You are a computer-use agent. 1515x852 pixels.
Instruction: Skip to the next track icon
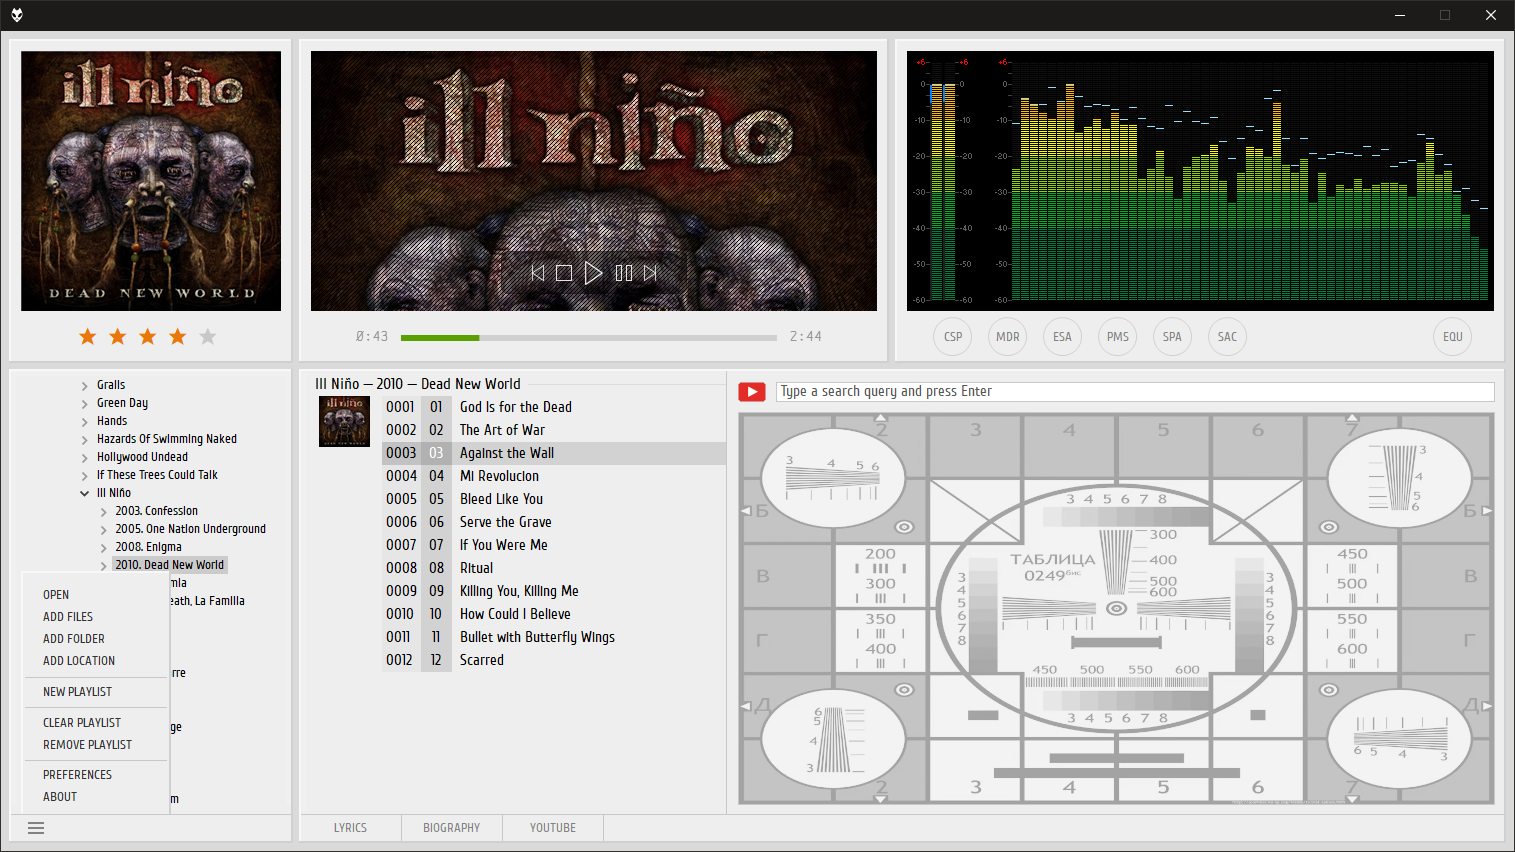[x=651, y=273]
